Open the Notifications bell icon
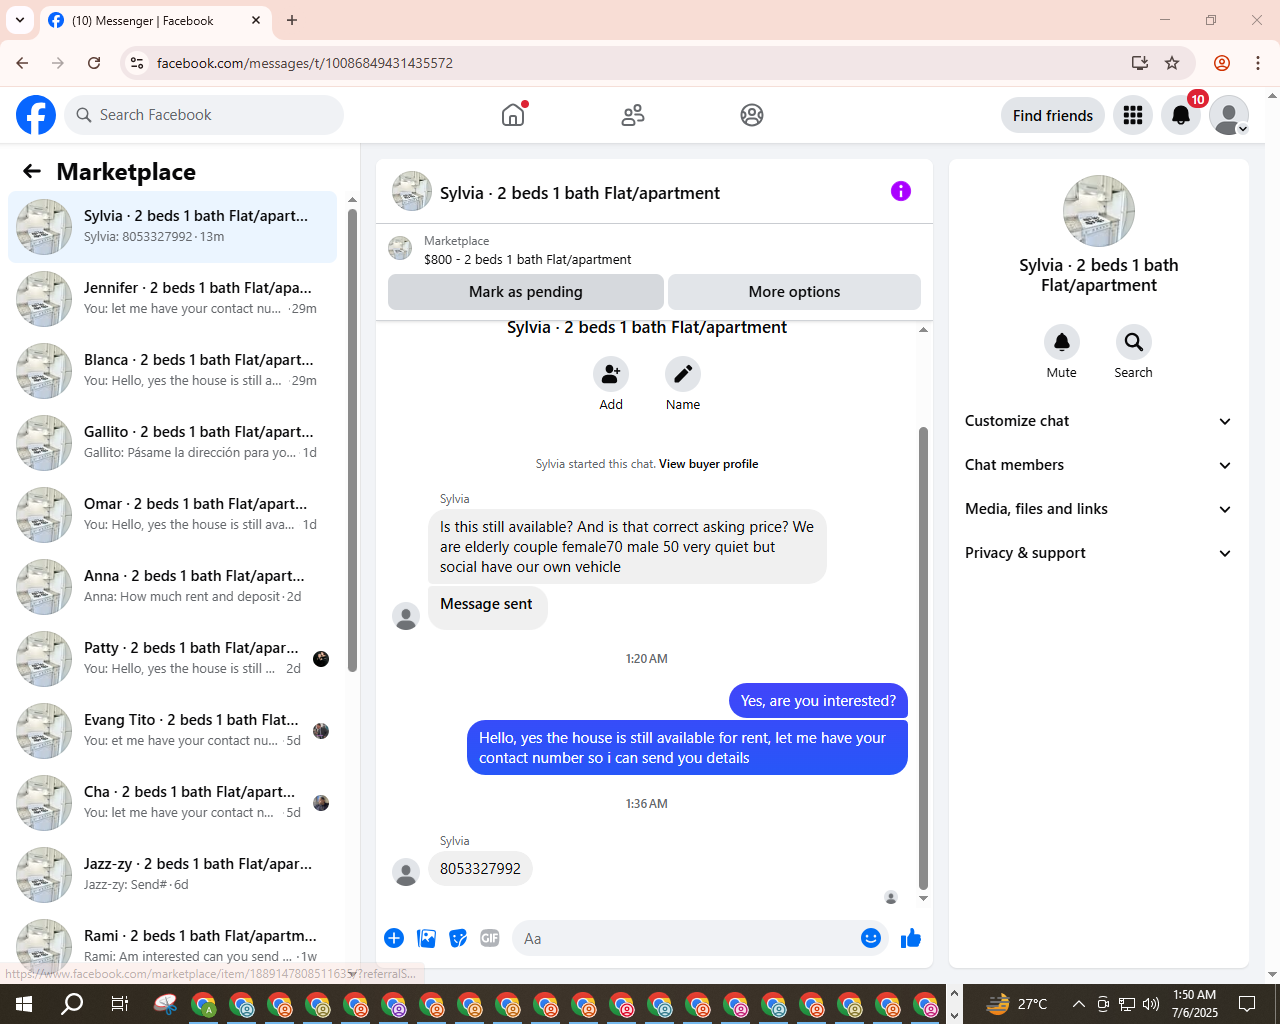Screen dimensions: 1280x1024 [x=1181, y=115]
